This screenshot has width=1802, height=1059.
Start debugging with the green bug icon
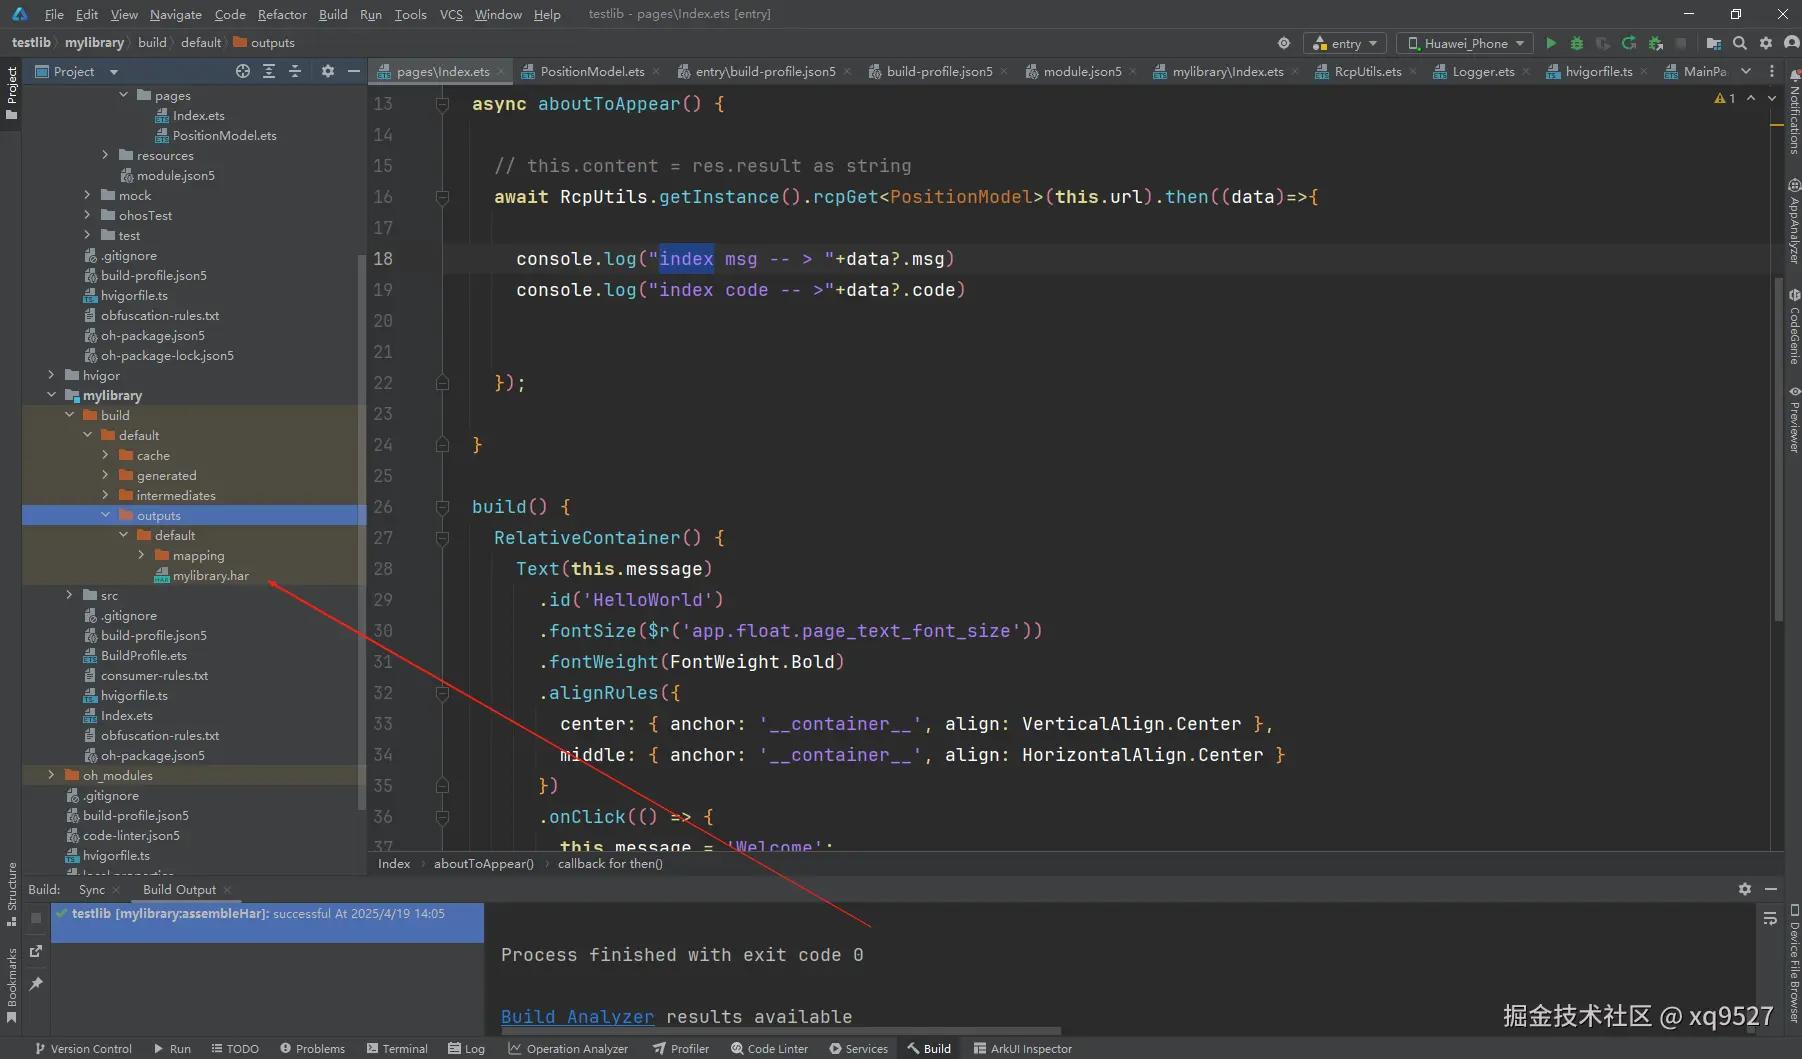tap(1577, 43)
